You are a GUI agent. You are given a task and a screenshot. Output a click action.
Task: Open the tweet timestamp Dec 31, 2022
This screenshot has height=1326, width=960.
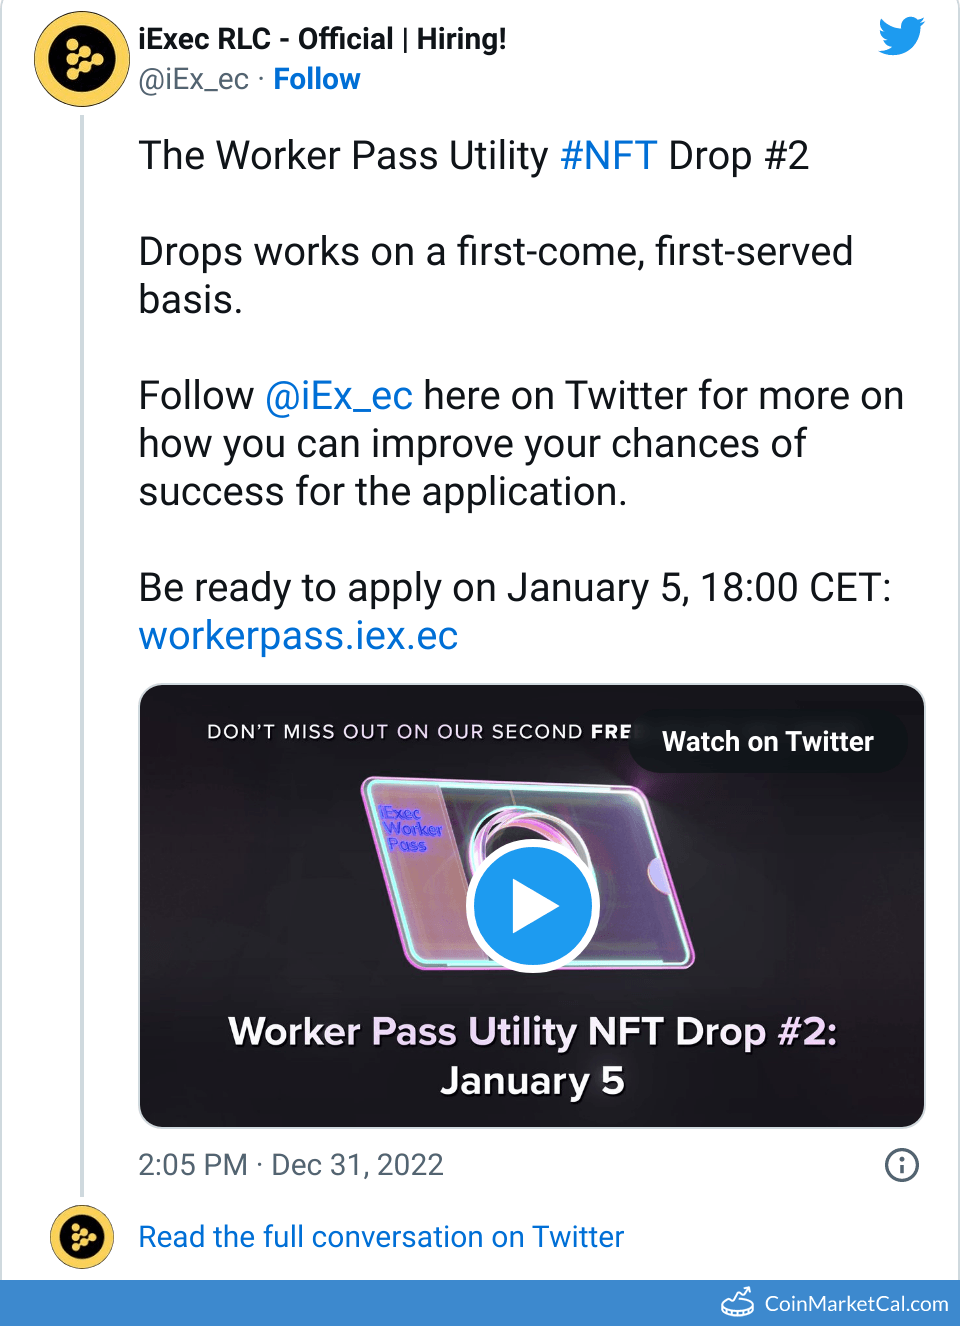click(x=290, y=1164)
